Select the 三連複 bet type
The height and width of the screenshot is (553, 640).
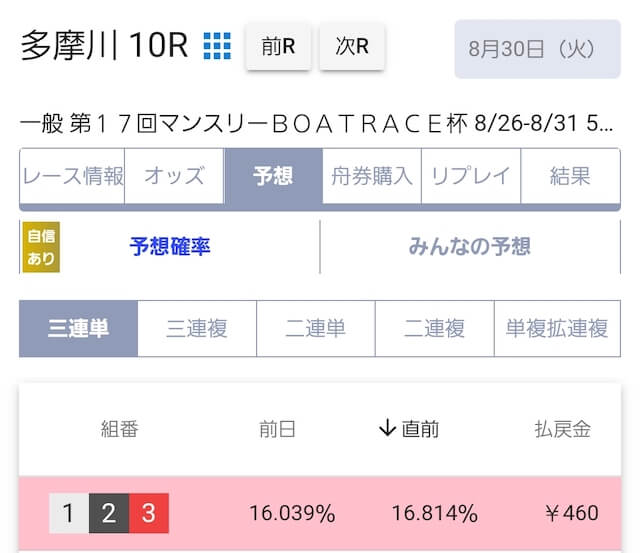point(197,329)
